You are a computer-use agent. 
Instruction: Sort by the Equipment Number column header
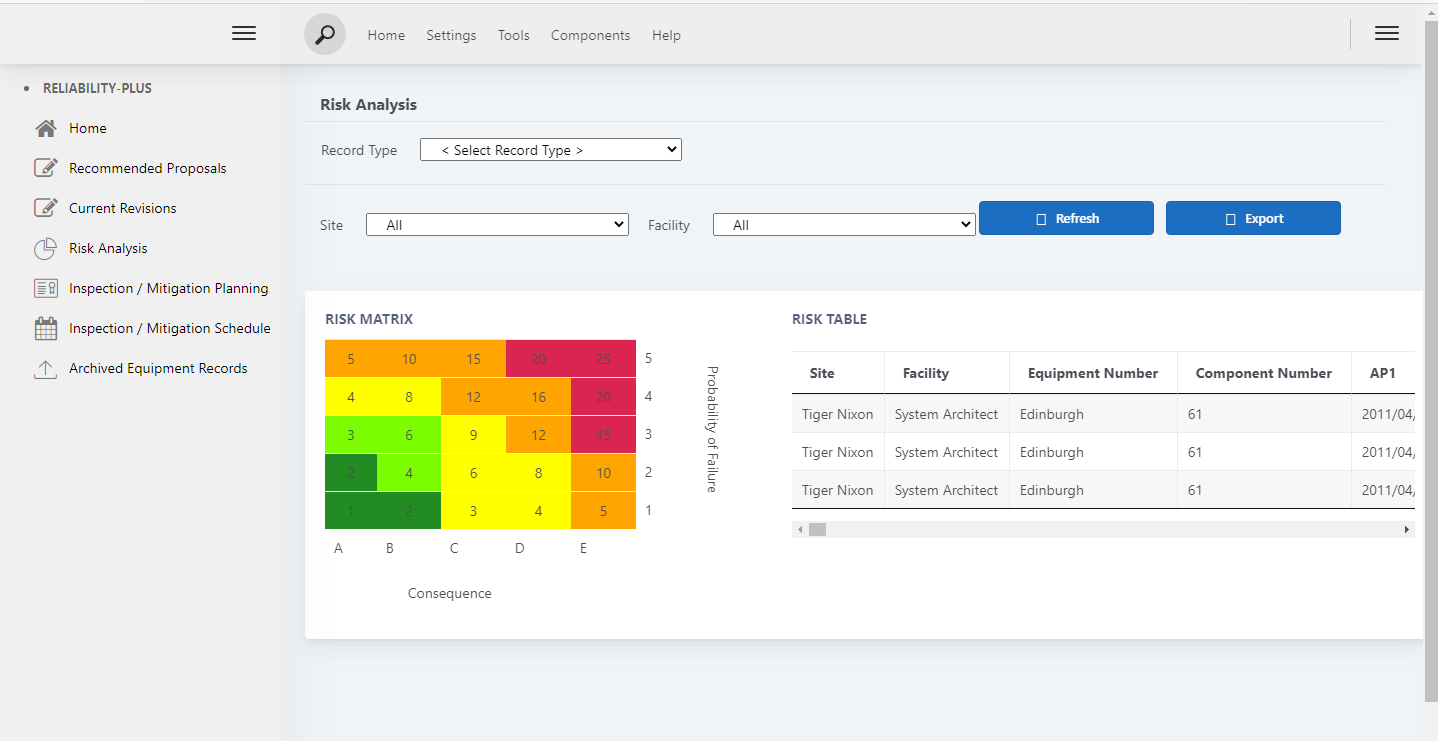(x=1092, y=373)
